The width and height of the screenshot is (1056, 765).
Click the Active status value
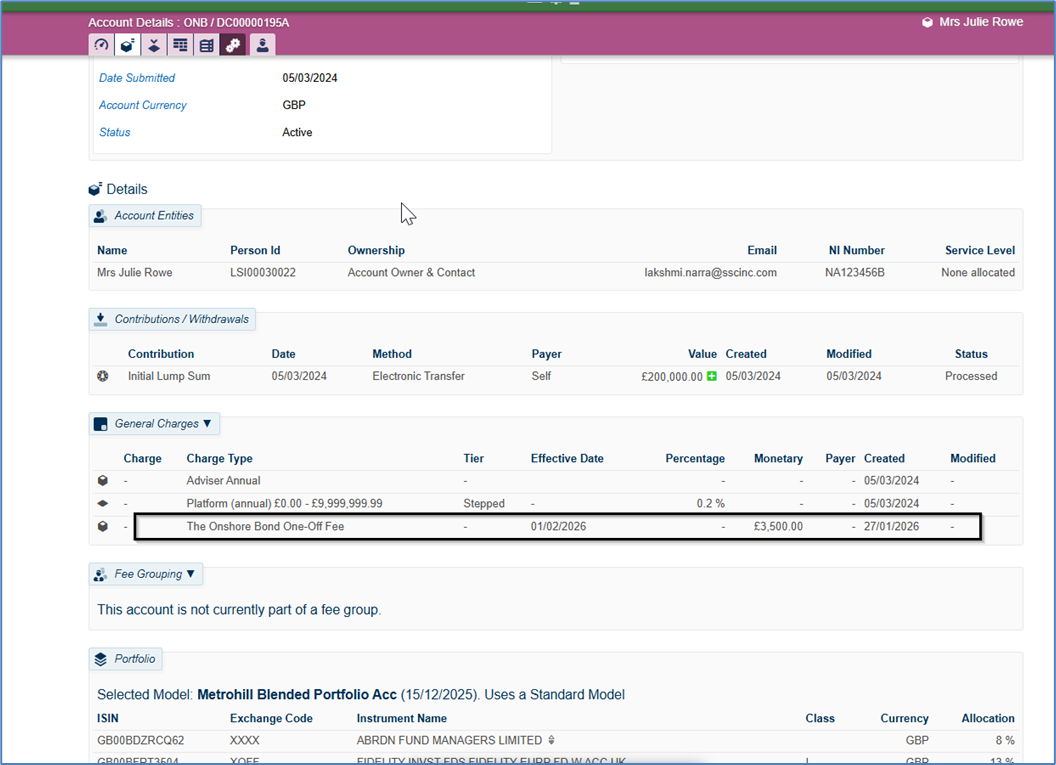[297, 132]
